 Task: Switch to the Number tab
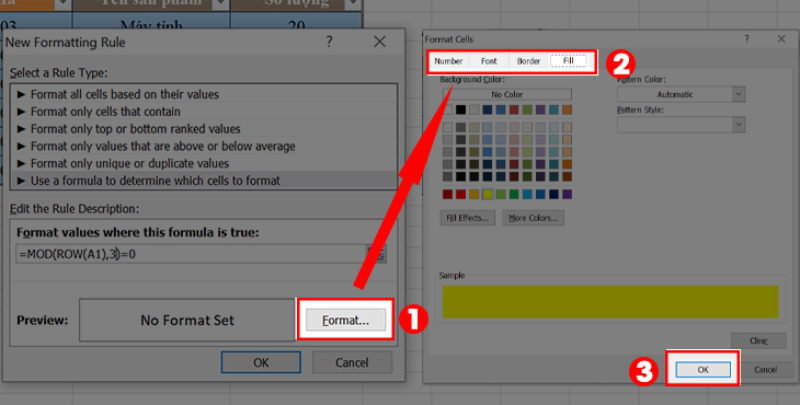[449, 61]
